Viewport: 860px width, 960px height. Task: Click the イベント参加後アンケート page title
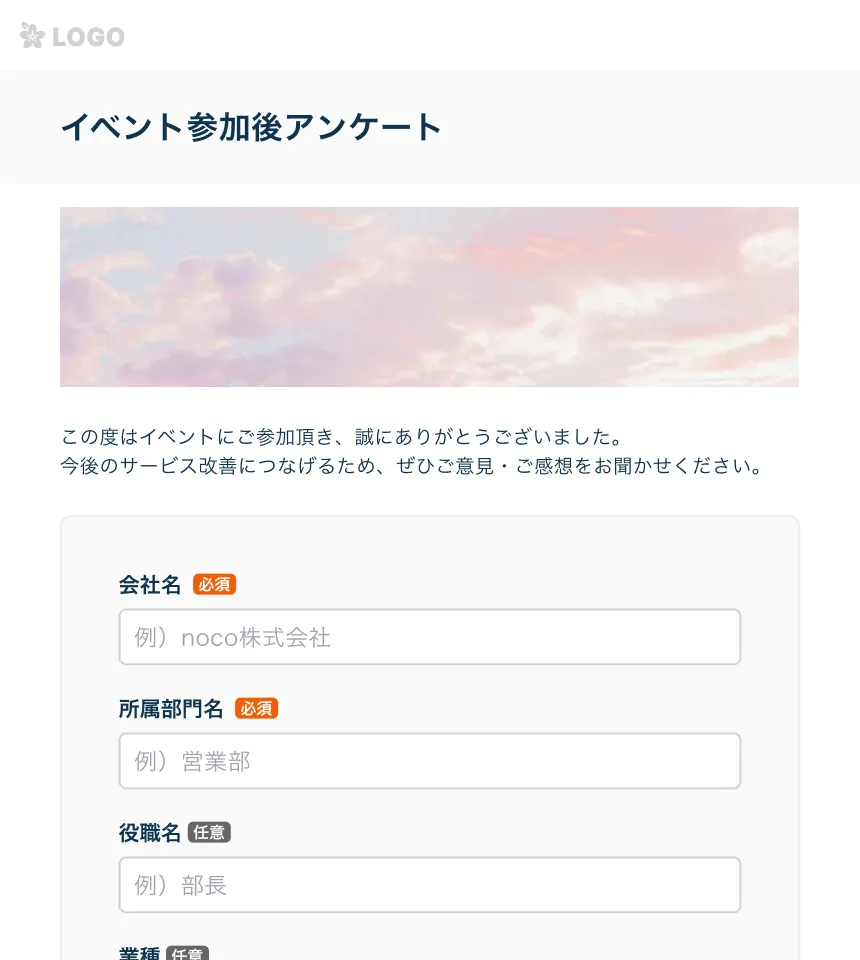252,127
